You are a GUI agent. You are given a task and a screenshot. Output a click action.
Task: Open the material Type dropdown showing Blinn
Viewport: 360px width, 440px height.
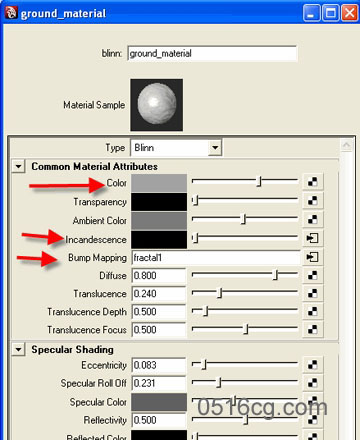tap(176, 148)
